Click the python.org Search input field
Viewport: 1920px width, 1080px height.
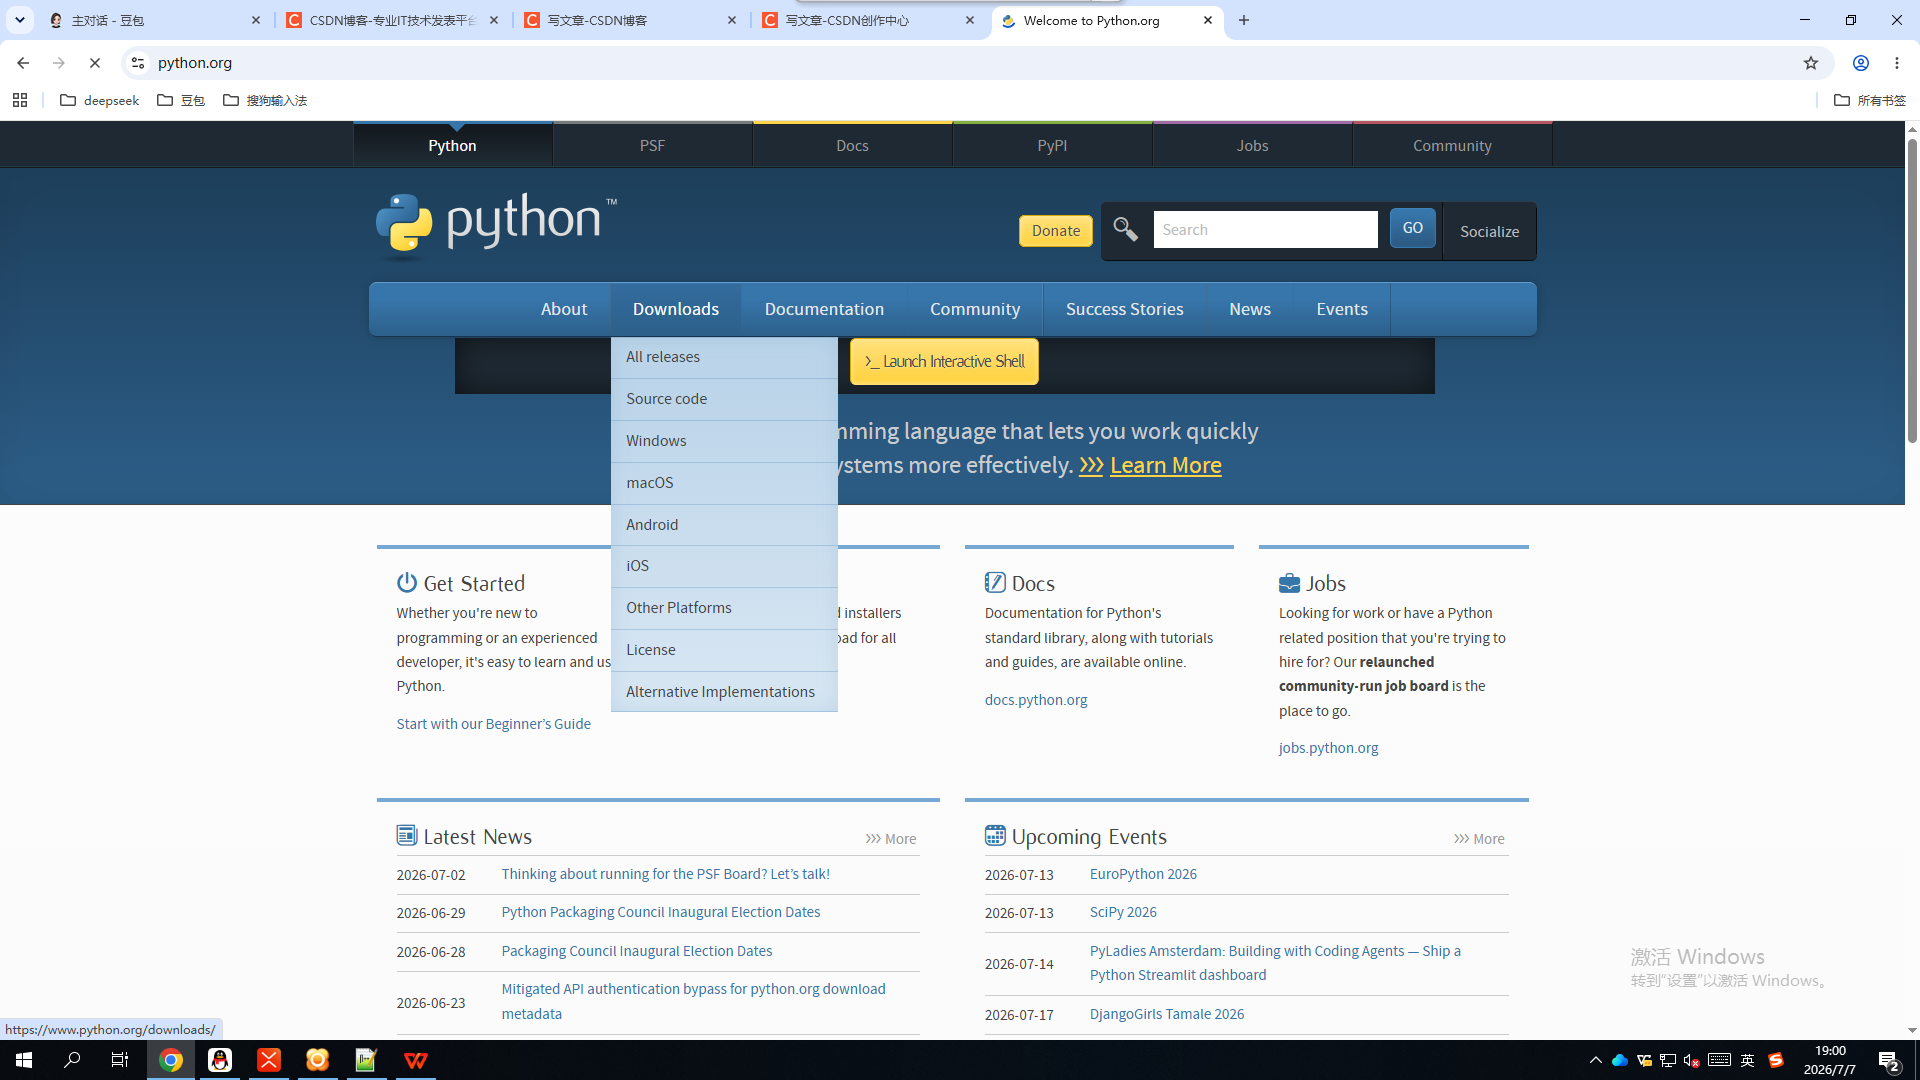(x=1265, y=230)
